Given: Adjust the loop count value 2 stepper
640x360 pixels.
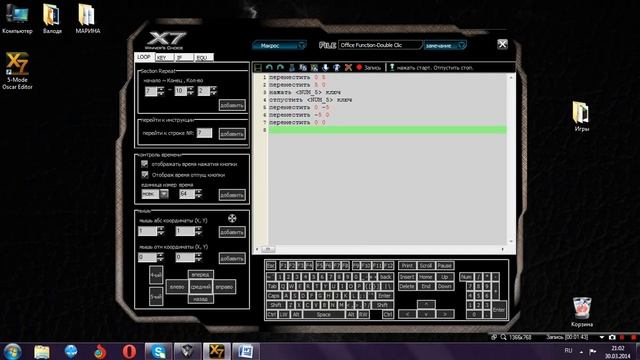Looking at the screenshot, I should coord(213,91).
